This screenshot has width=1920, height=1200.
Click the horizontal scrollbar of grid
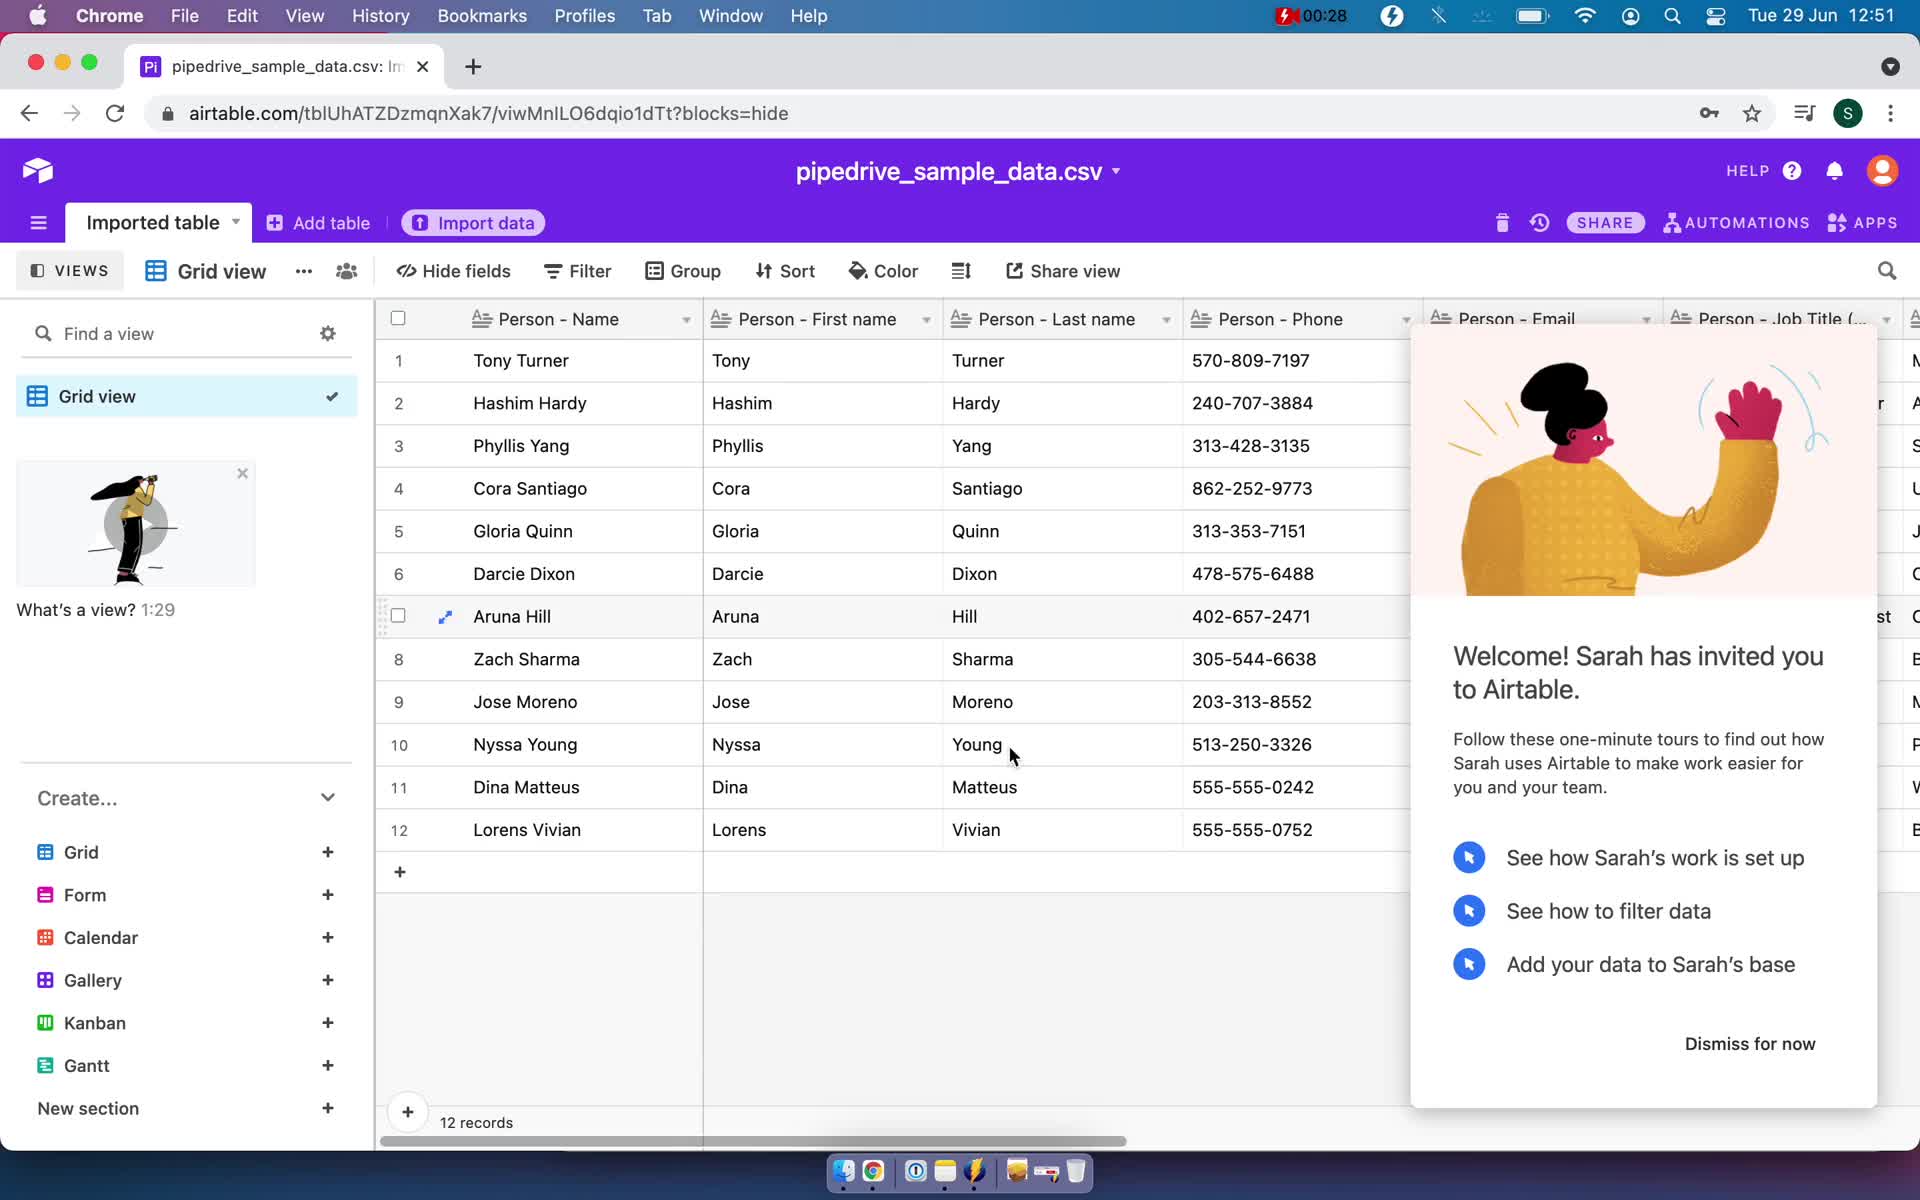753,1141
